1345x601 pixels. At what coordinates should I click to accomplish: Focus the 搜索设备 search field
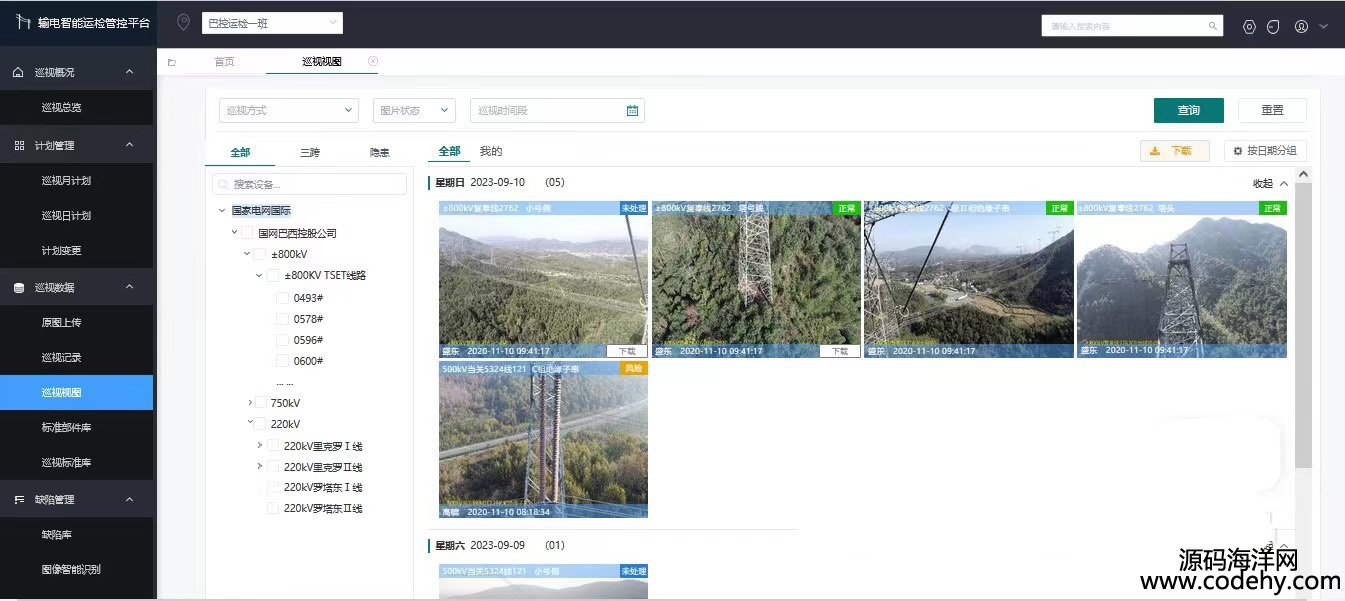click(309, 184)
